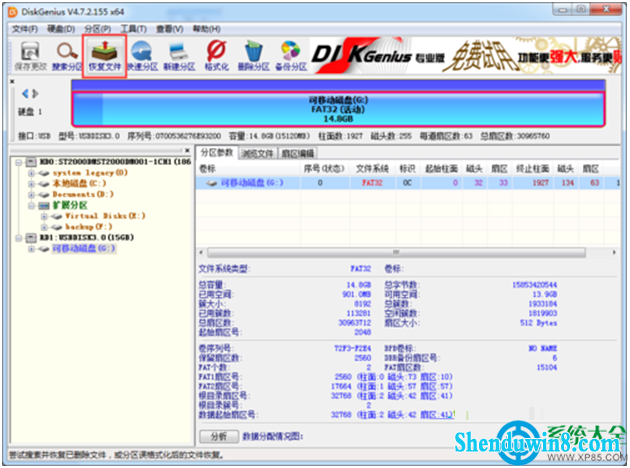Go to next disk with right arrow
Viewport: 630px width, 468px height.
[x=35, y=94]
